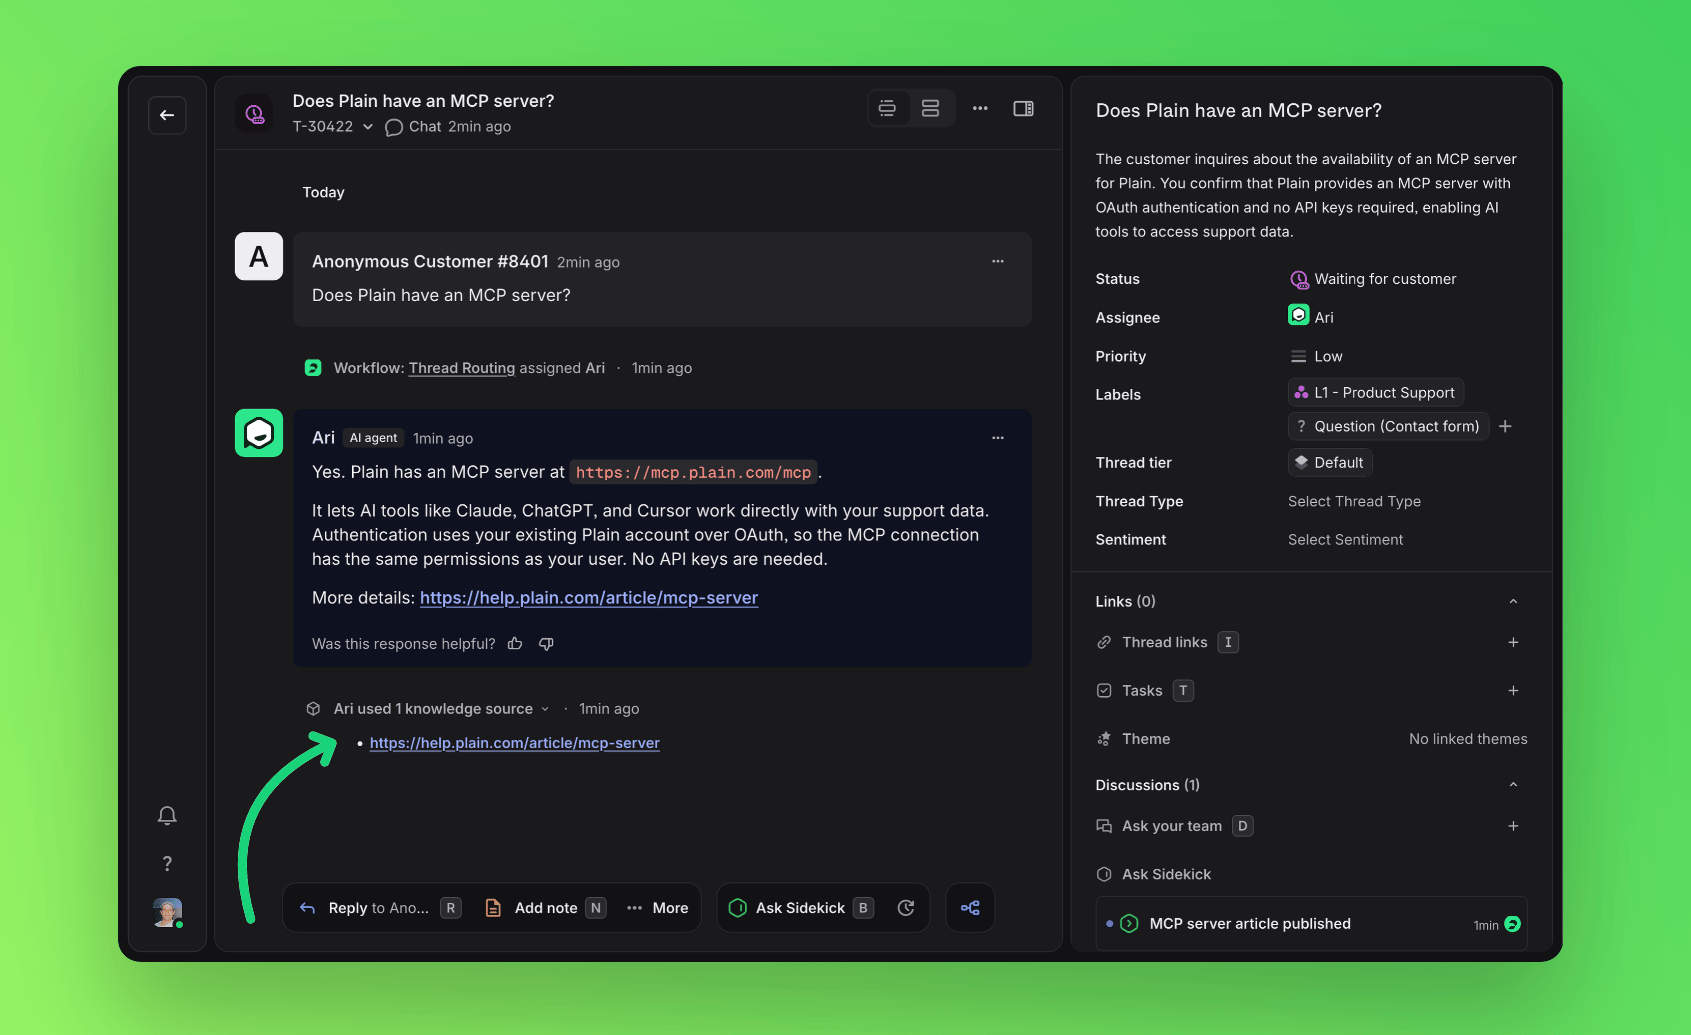Click the Ari AI agent avatar
1691x1035 pixels.
click(259, 433)
